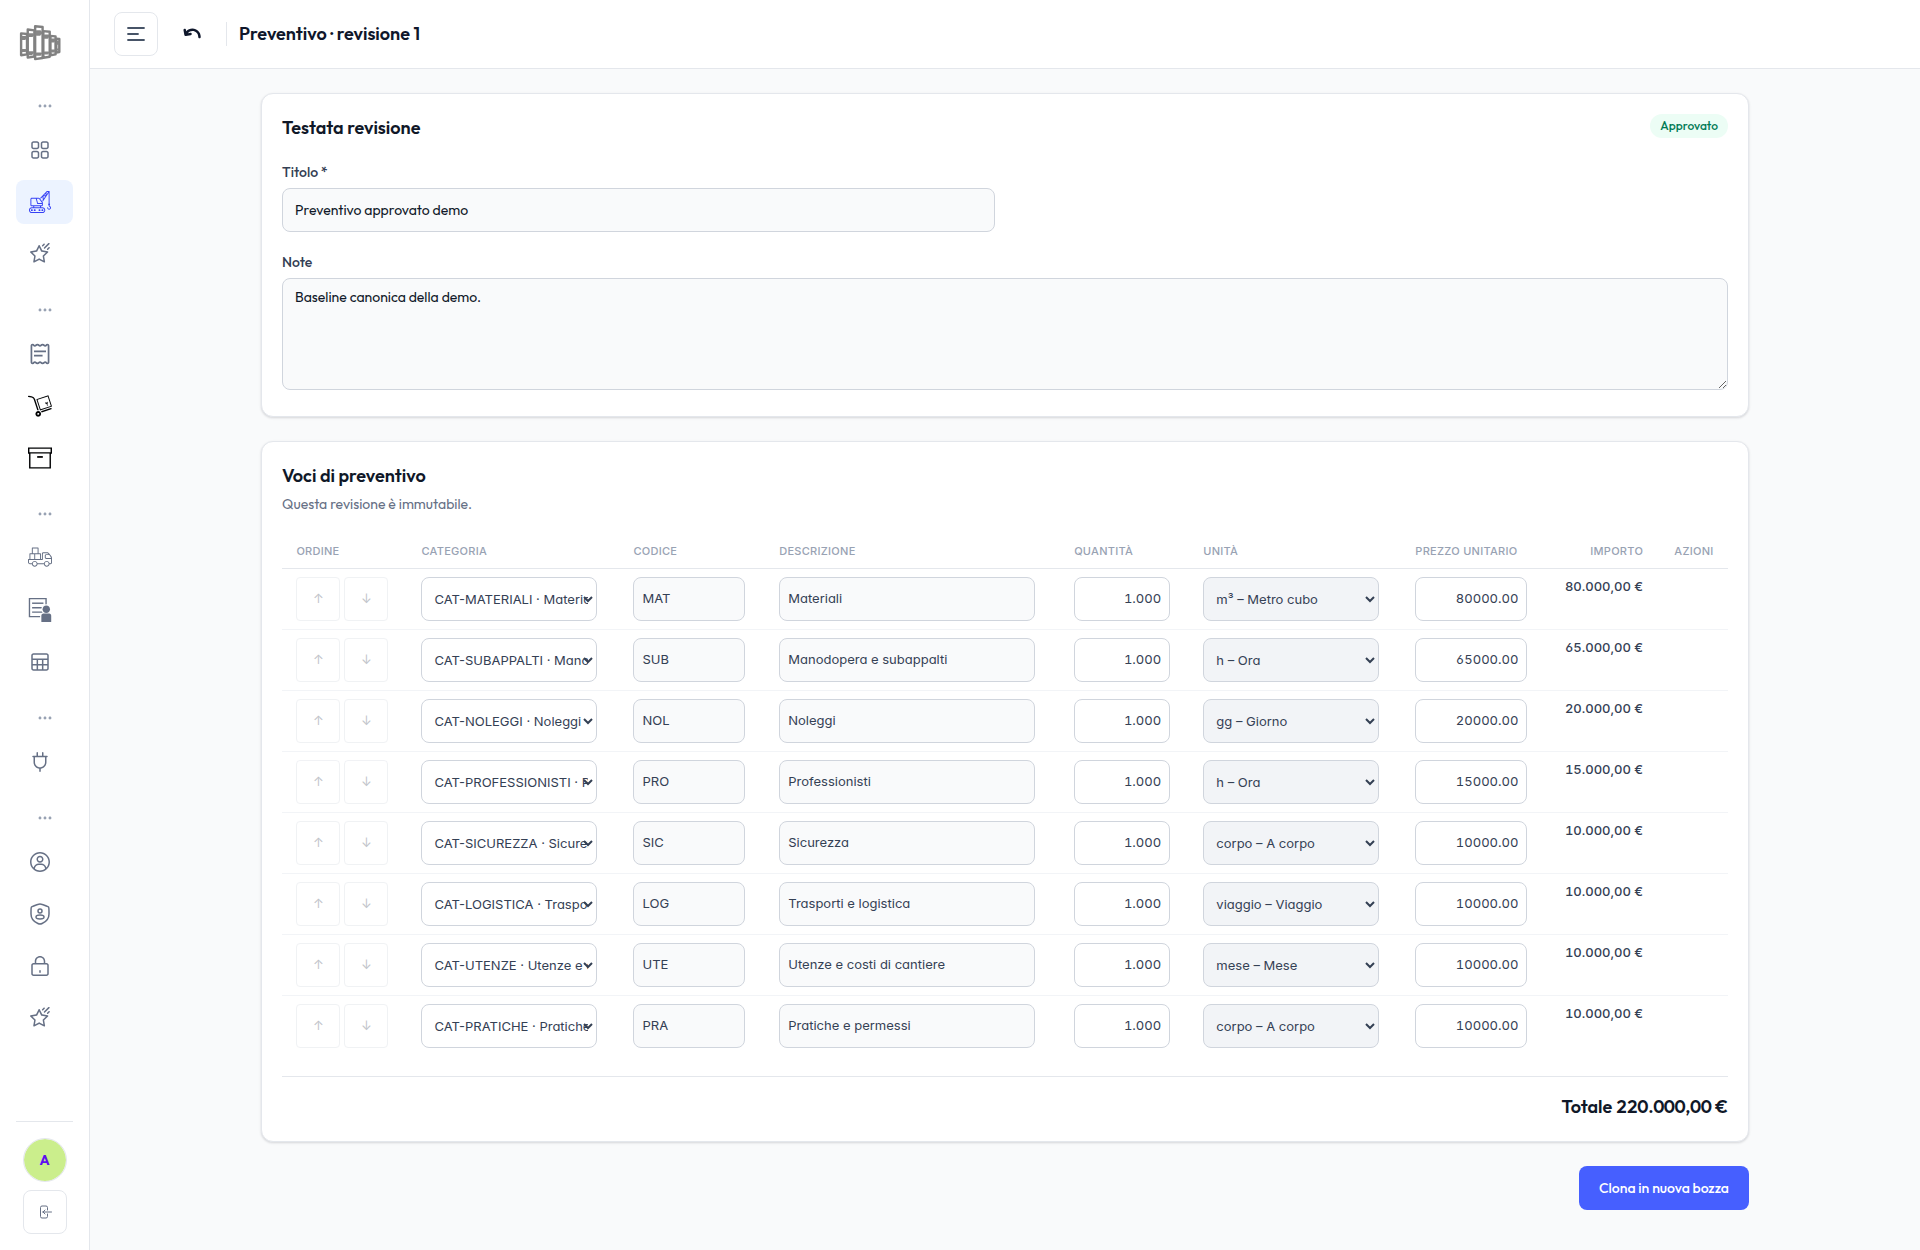Image resolution: width=1920 pixels, height=1250 pixels.
Task: Open the CAT-SICUREZZA category dropdown
Action: (x=509, y=843)
